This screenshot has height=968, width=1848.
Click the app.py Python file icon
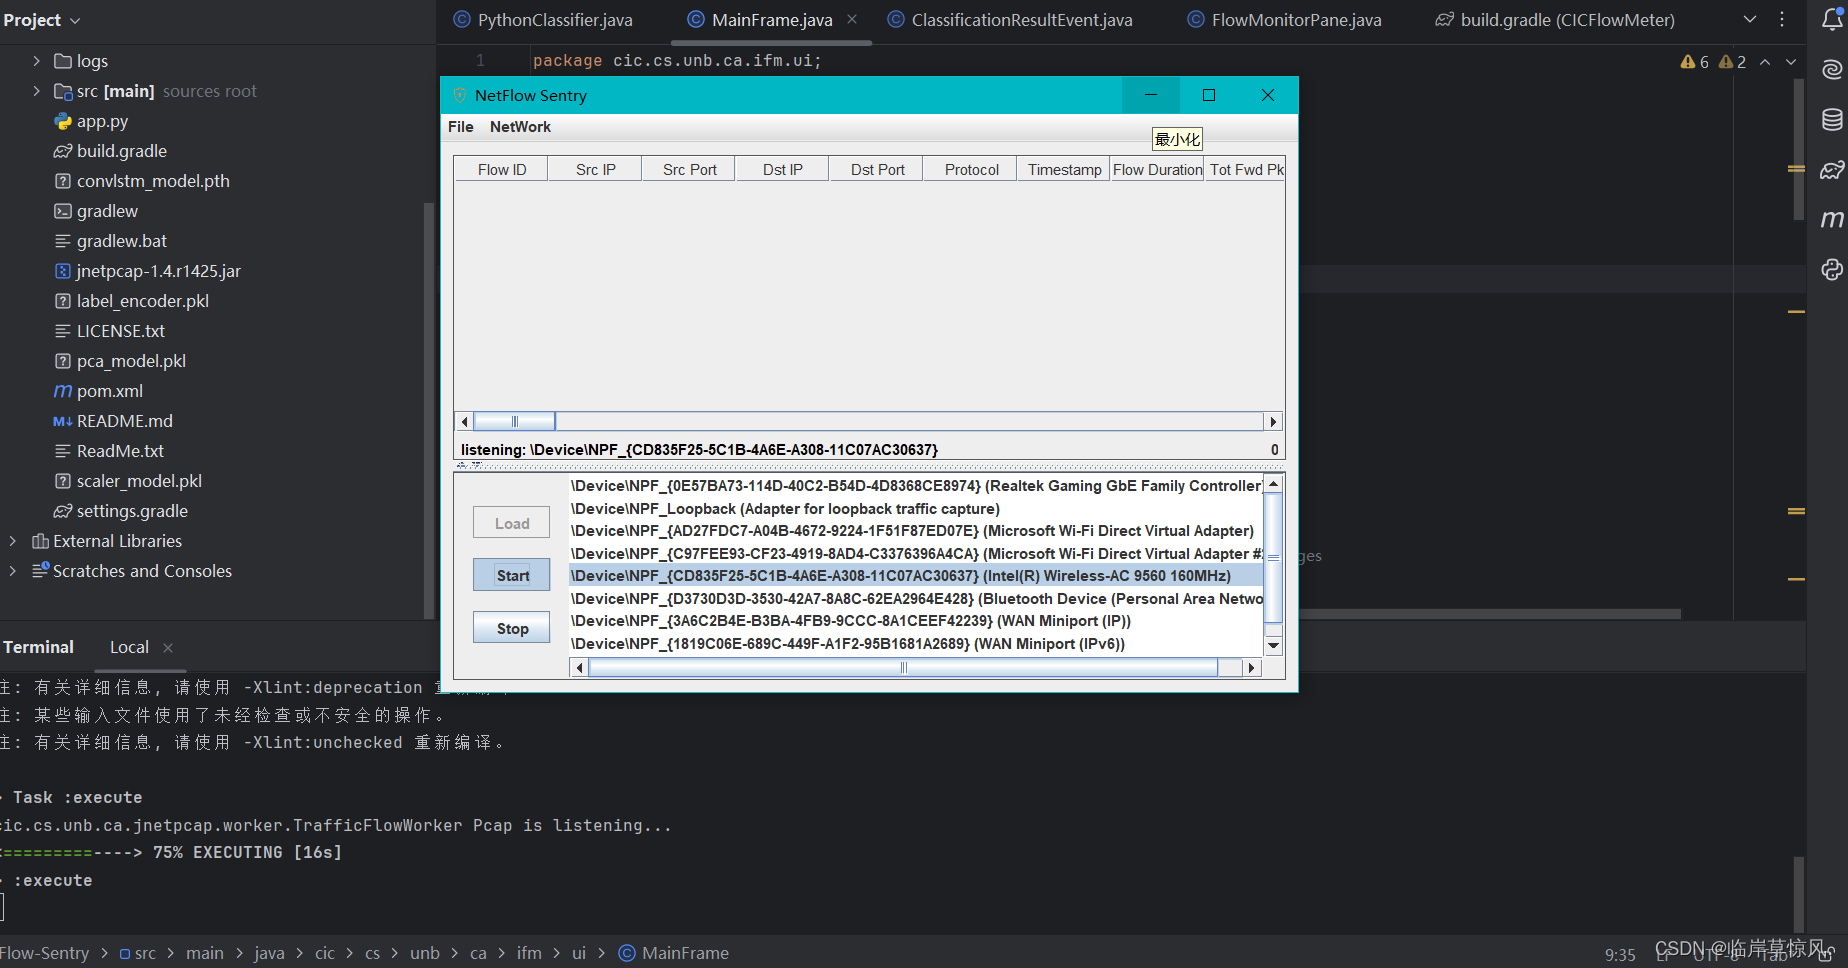click(63, 121)
